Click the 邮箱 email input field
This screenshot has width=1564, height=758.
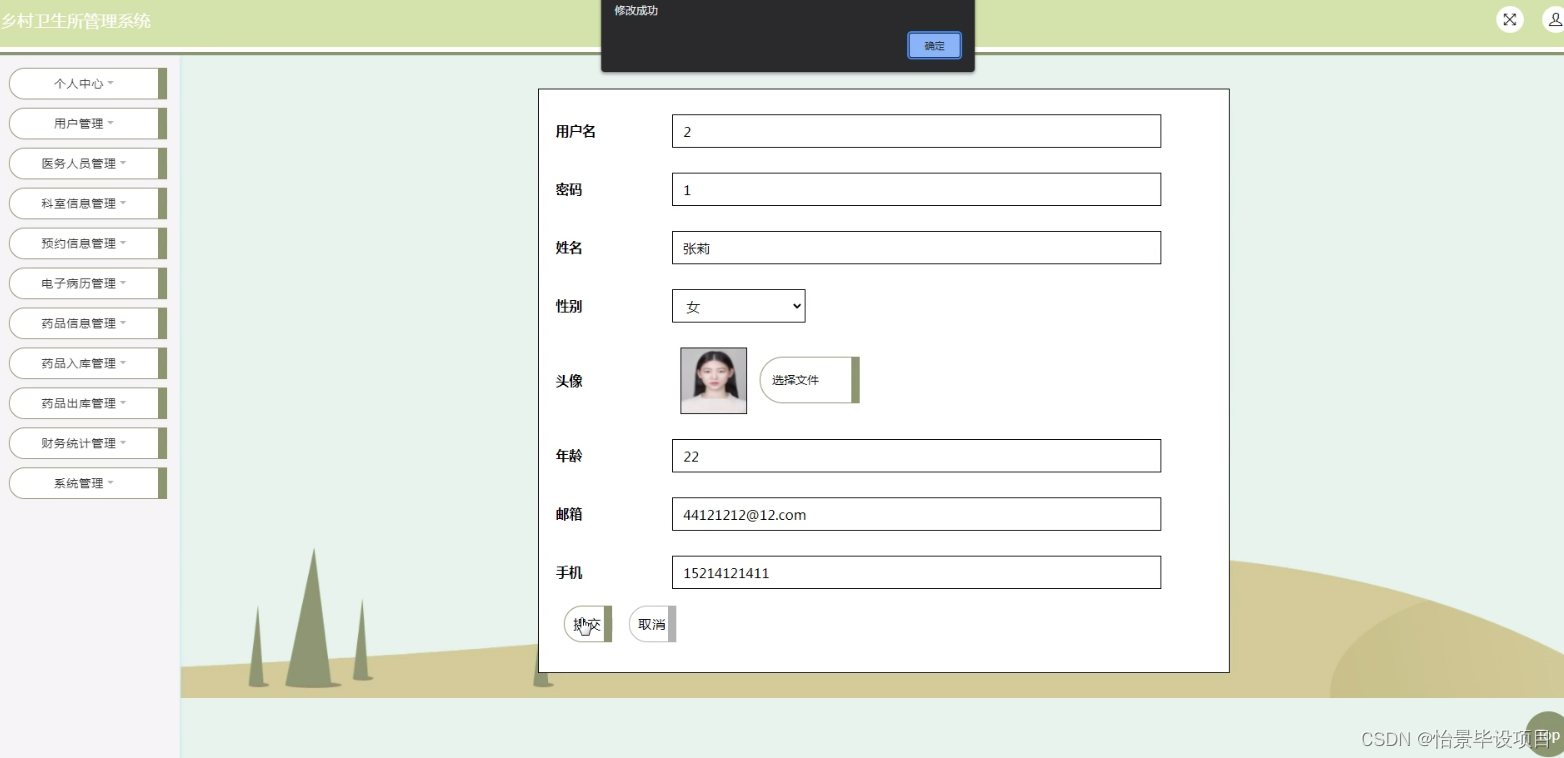tap(915, 514)
